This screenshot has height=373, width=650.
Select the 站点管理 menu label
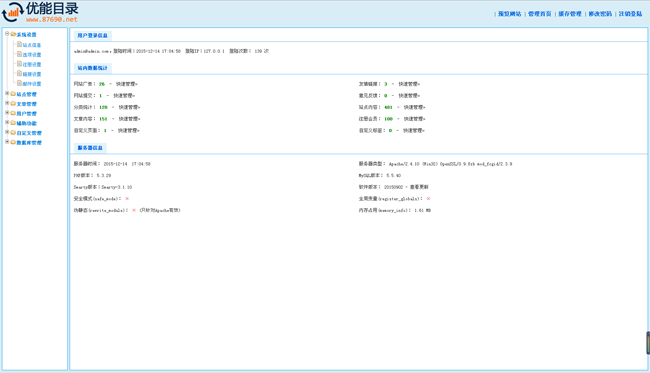click(x=27, y=94)
